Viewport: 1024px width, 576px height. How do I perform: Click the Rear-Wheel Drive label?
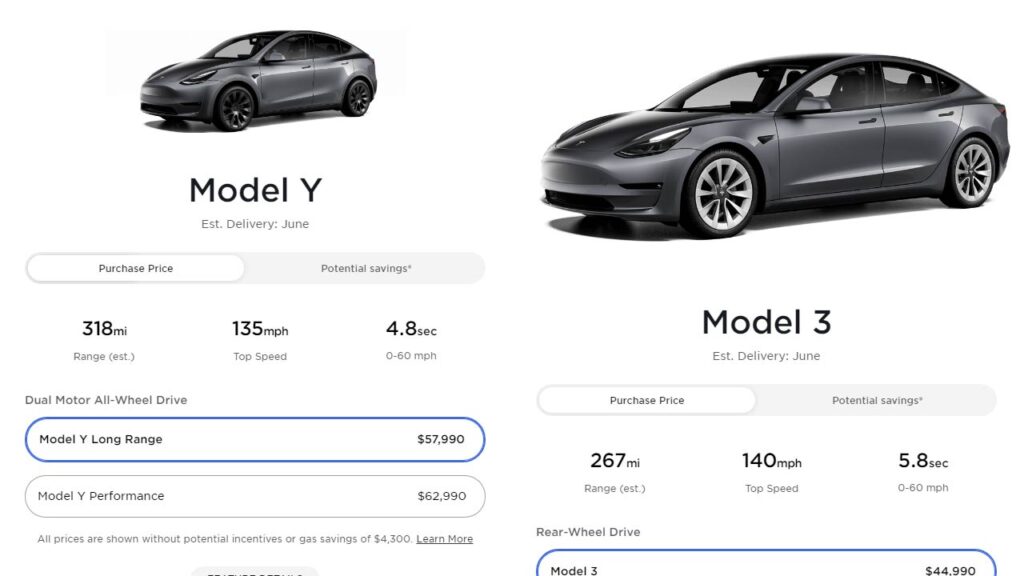588,532
